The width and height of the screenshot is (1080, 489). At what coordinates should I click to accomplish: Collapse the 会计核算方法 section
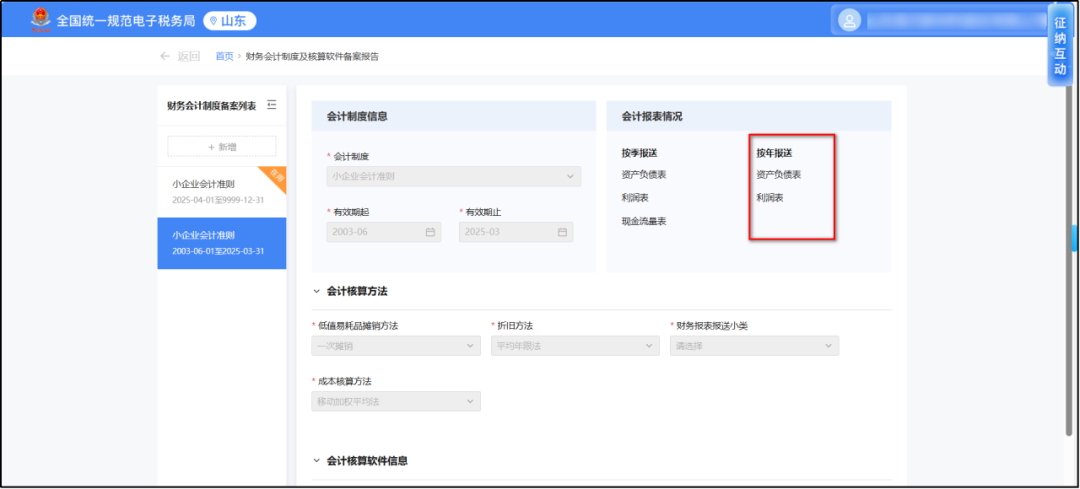click(316, 291)
